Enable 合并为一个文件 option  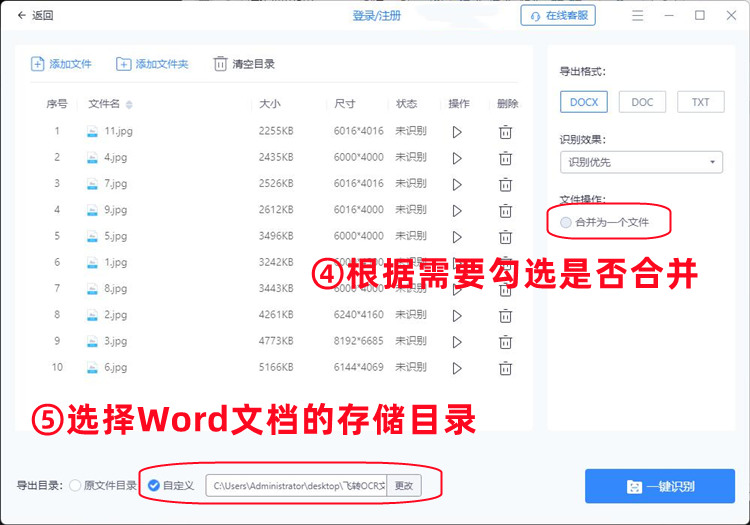point(566,222)
